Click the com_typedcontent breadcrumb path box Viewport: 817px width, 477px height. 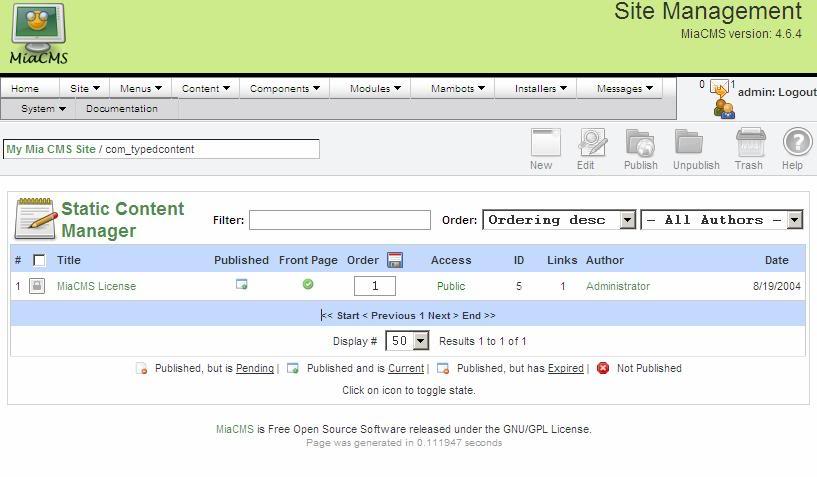tap(162, 149)
